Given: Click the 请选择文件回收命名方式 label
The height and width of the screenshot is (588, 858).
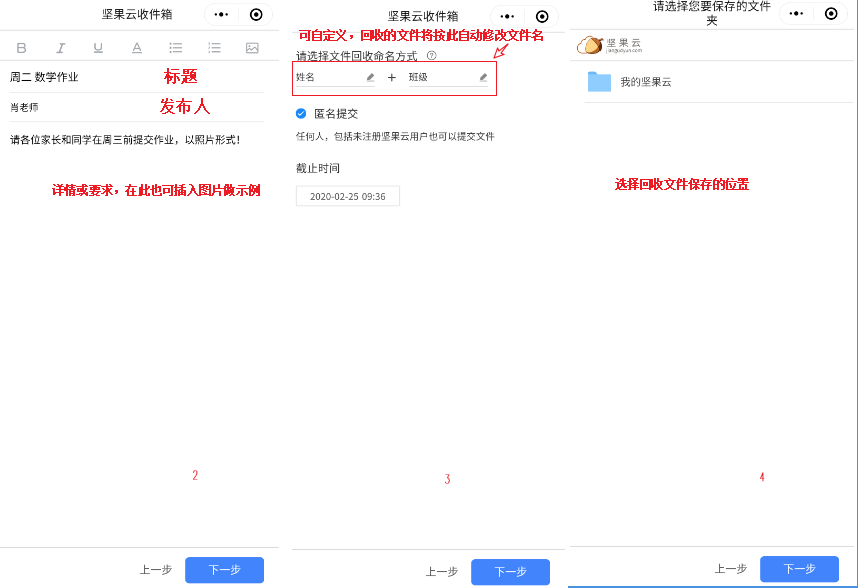Looking at the screenshot, I should pyautogui.click(x=357, y=56).
